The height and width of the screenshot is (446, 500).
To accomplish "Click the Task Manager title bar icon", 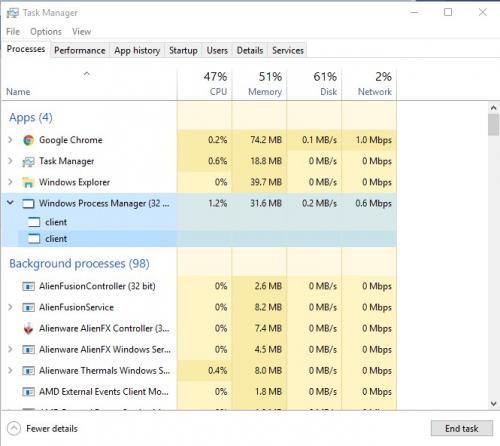I will point(13,13).
